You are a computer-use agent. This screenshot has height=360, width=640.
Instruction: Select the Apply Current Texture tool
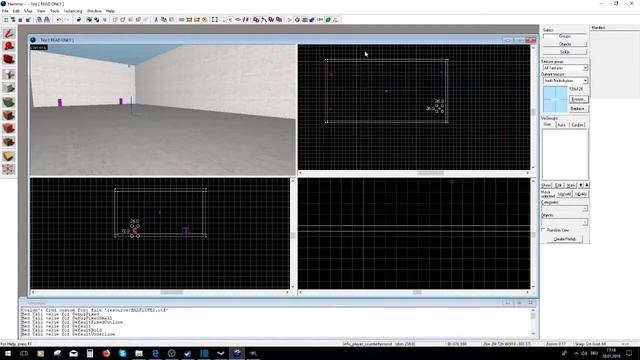(8, 115)
